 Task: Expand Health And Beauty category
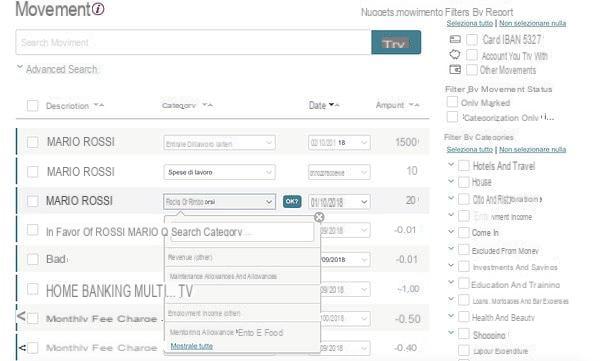tap(451, 316)
